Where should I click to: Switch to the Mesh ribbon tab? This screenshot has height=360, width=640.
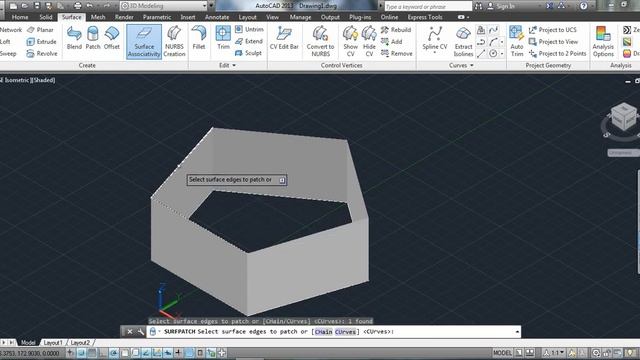coord(98,17)
